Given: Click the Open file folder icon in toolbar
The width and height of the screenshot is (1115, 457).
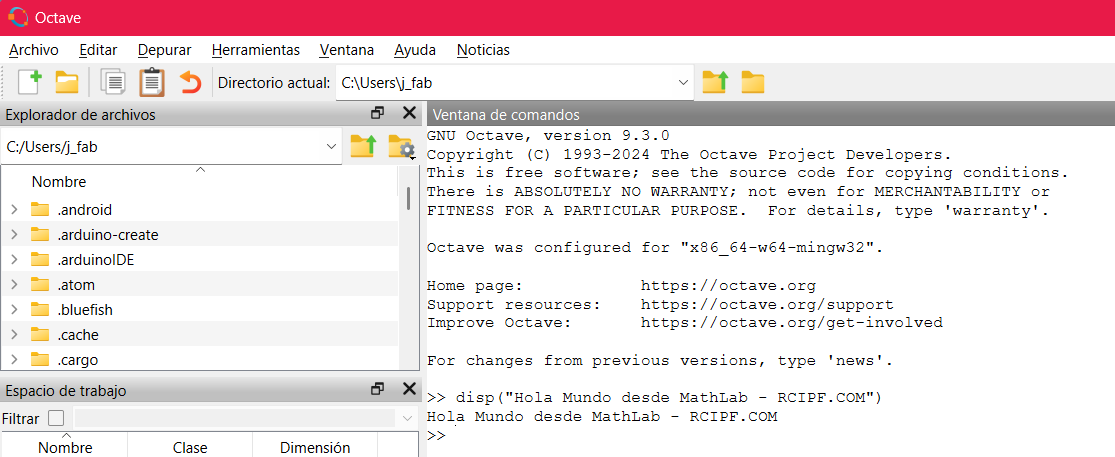Looking at the screenshot, I should pos(67,82).
